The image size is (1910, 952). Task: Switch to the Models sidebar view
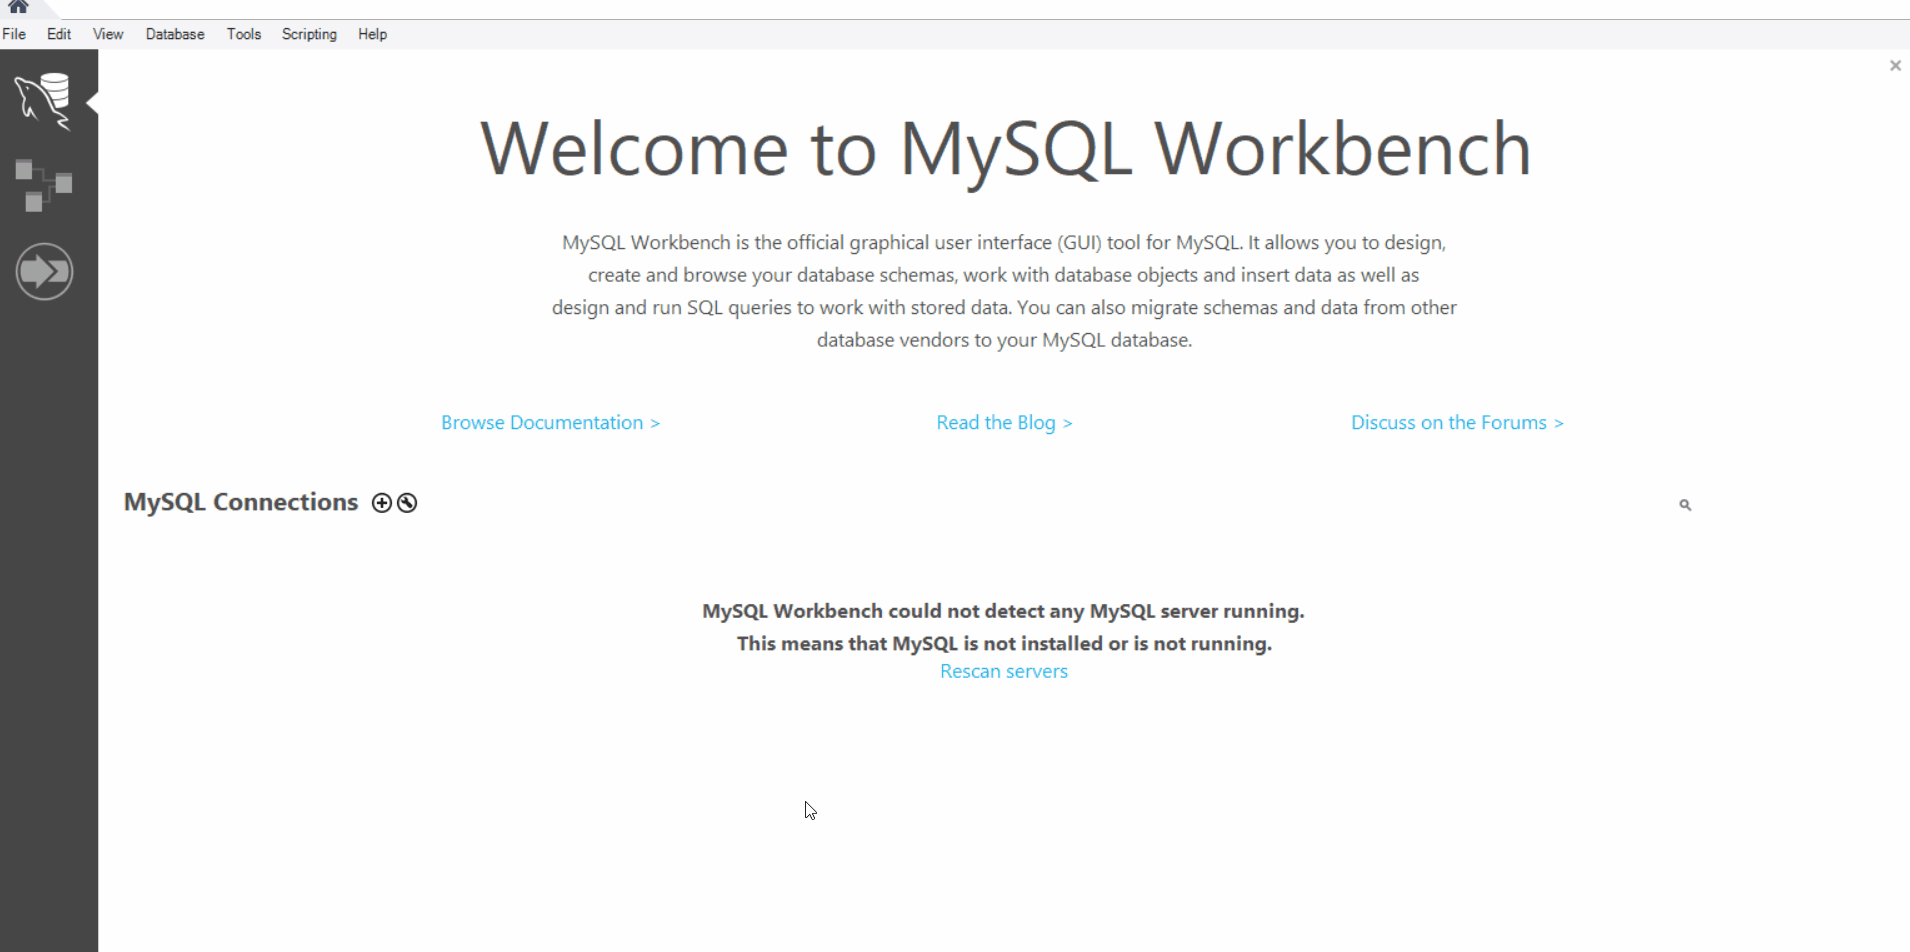tap(44, 185)
